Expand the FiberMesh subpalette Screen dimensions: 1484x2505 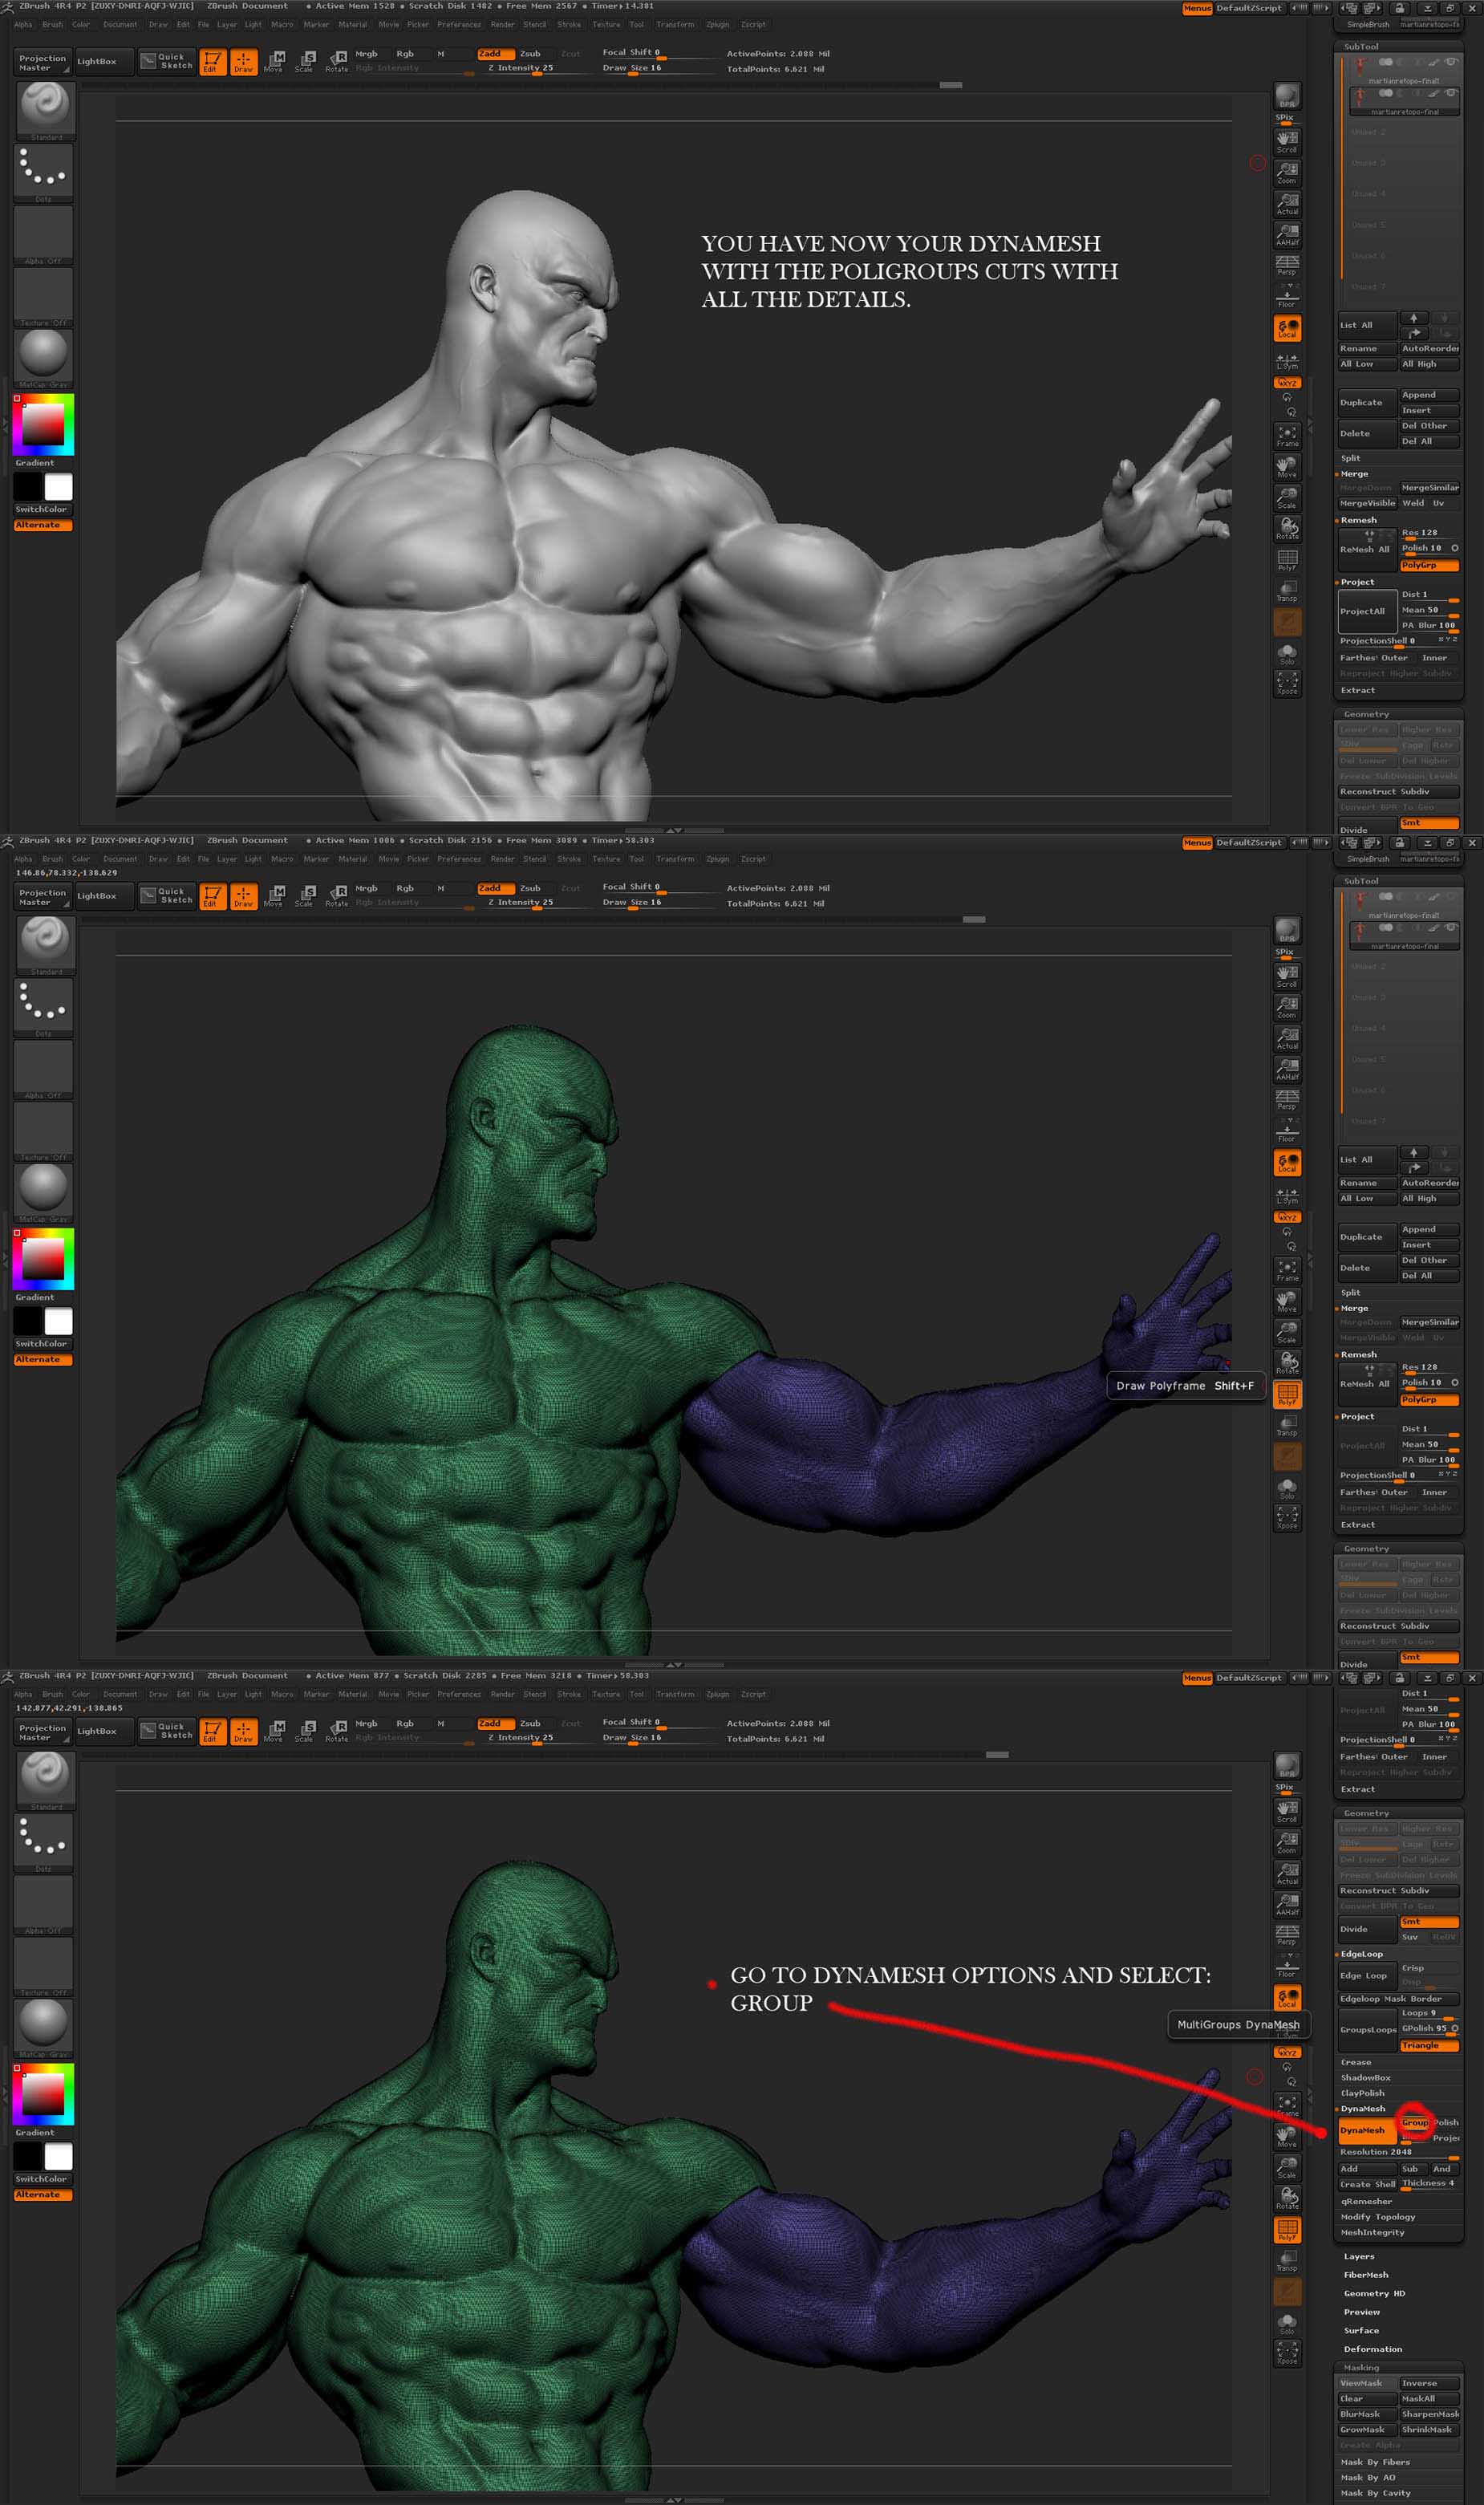(1366, 2275)
